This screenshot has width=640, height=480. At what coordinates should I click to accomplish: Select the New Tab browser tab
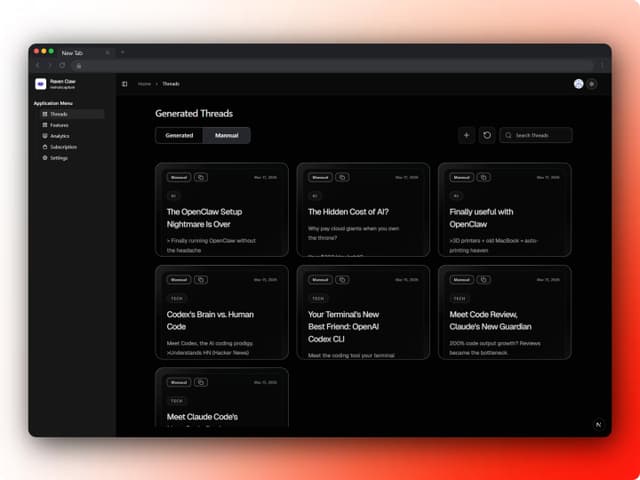[x=84, y=53]
